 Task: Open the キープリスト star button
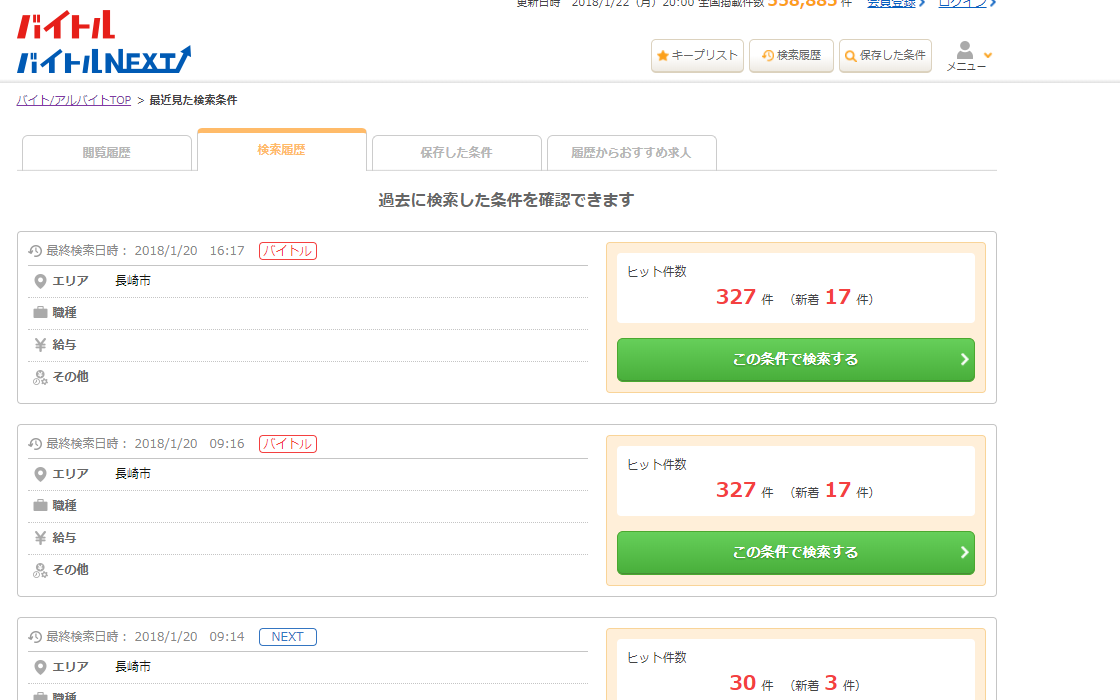[x=697, y=56]
